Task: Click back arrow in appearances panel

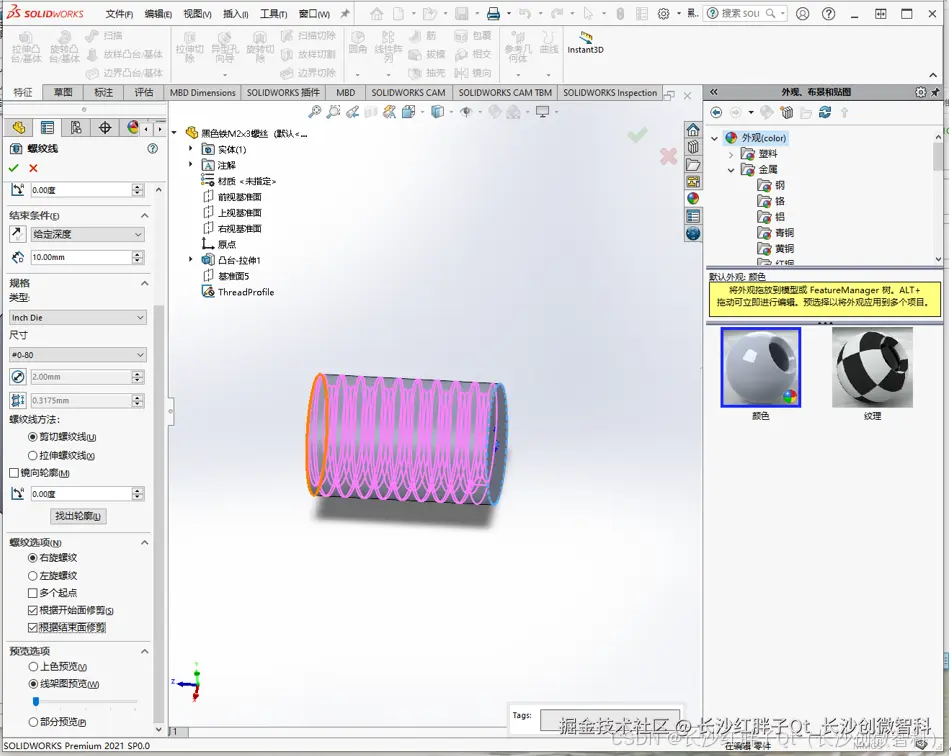Action: pos(716,112)
